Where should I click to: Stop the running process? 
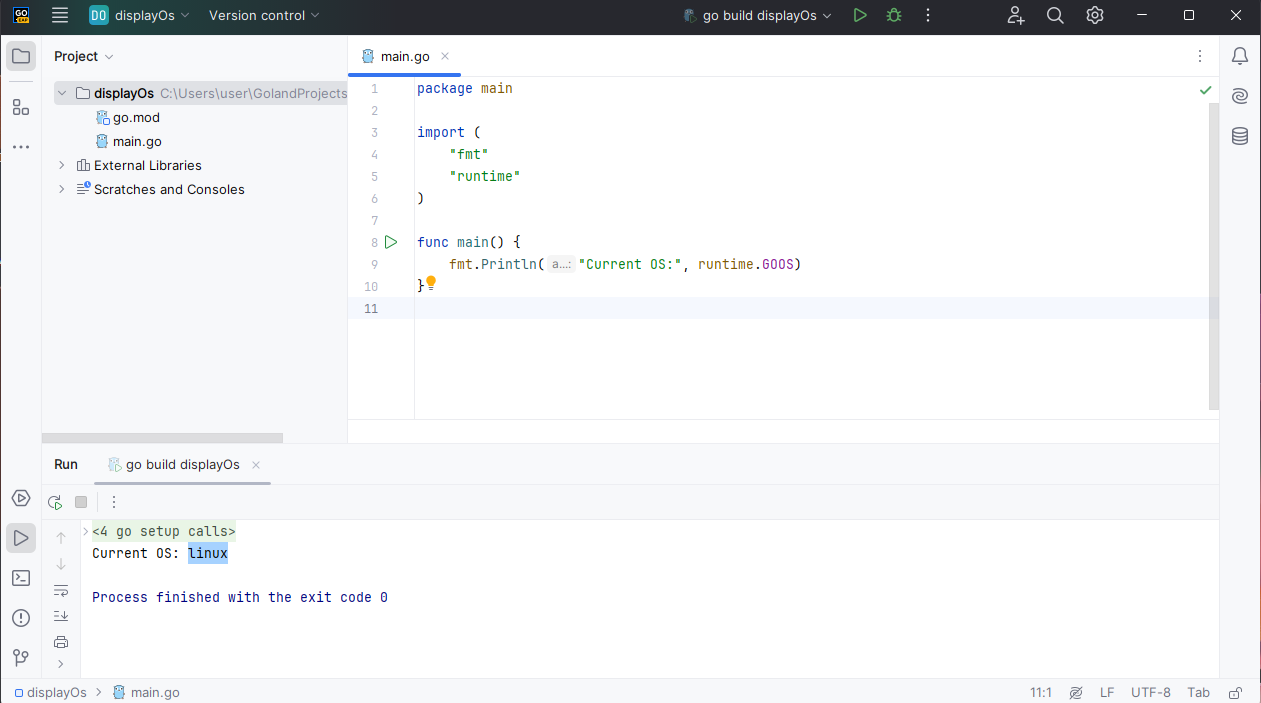point(80,501)
